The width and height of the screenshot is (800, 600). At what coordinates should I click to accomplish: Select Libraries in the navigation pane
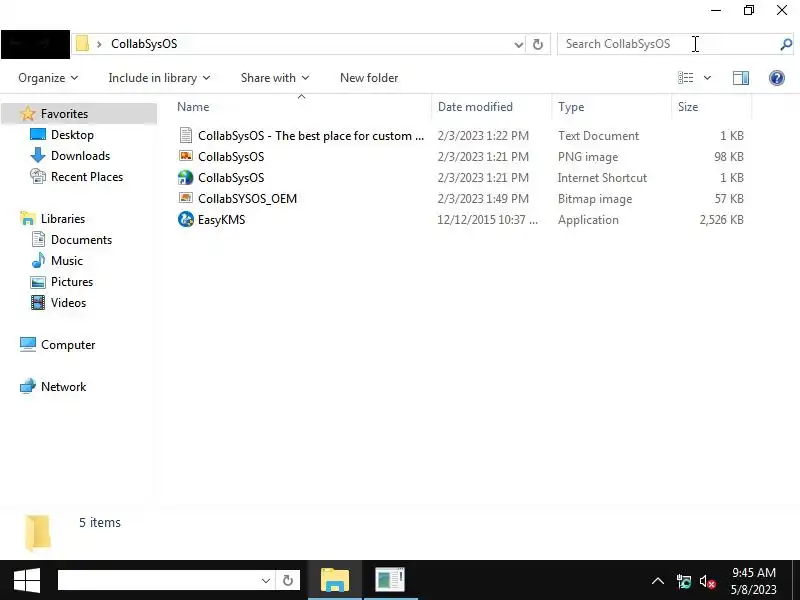(x=63, y=218)
